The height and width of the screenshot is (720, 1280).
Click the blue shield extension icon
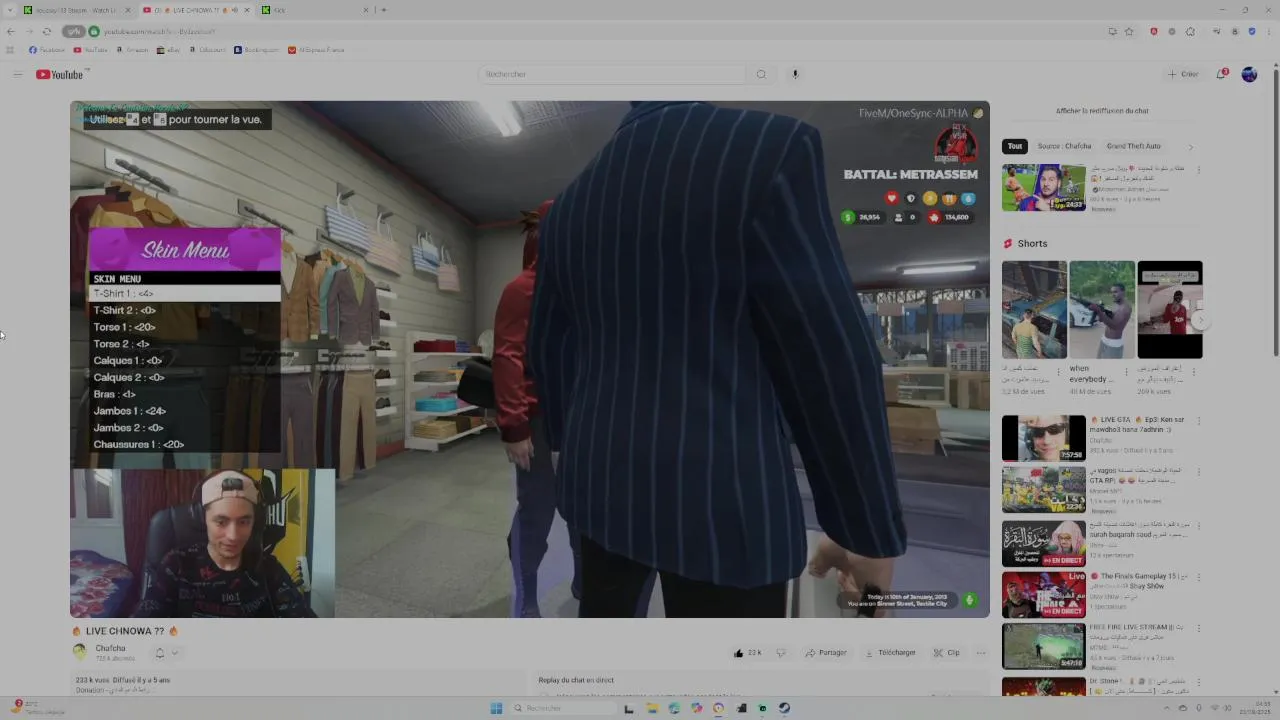tap(1251, 31)
